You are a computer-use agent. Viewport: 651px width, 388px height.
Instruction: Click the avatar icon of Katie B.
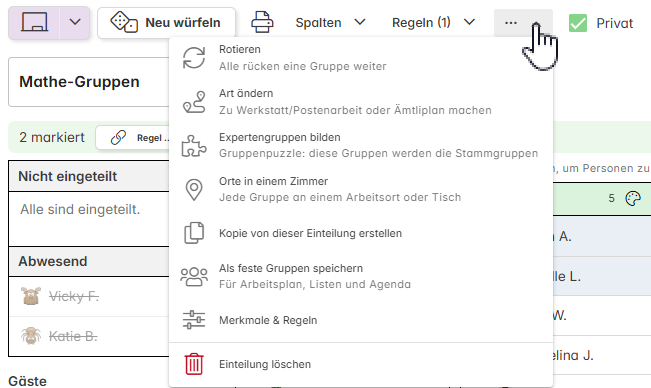[31, 336]
